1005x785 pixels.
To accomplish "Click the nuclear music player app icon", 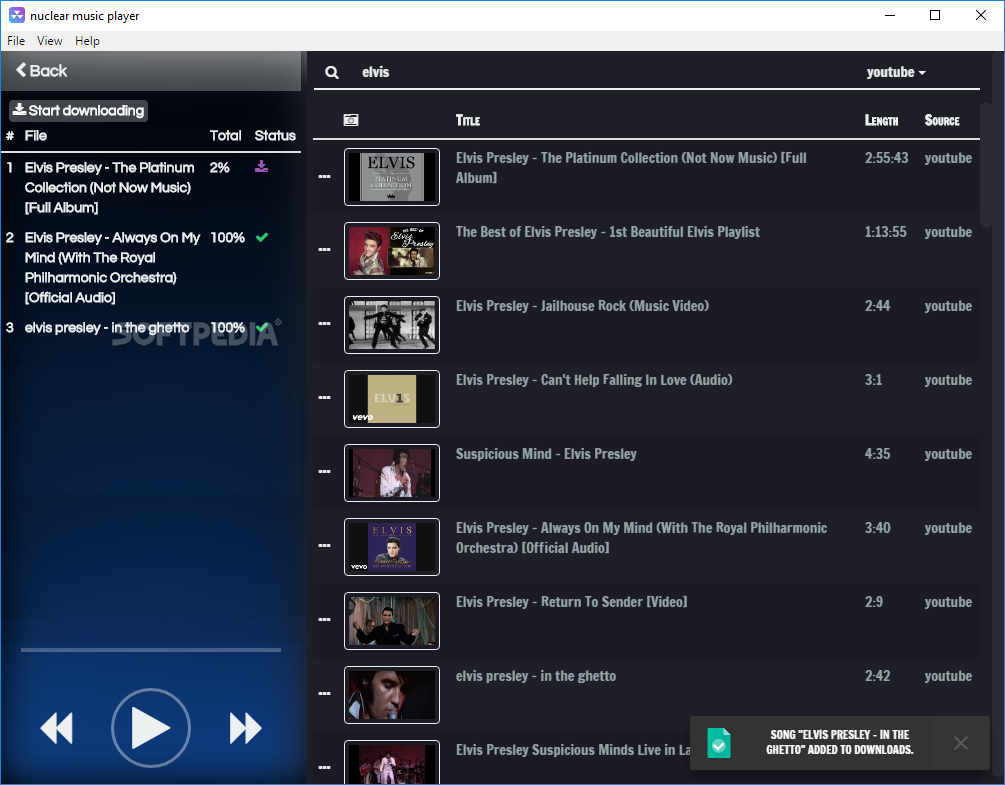I will tap(17, 15).
